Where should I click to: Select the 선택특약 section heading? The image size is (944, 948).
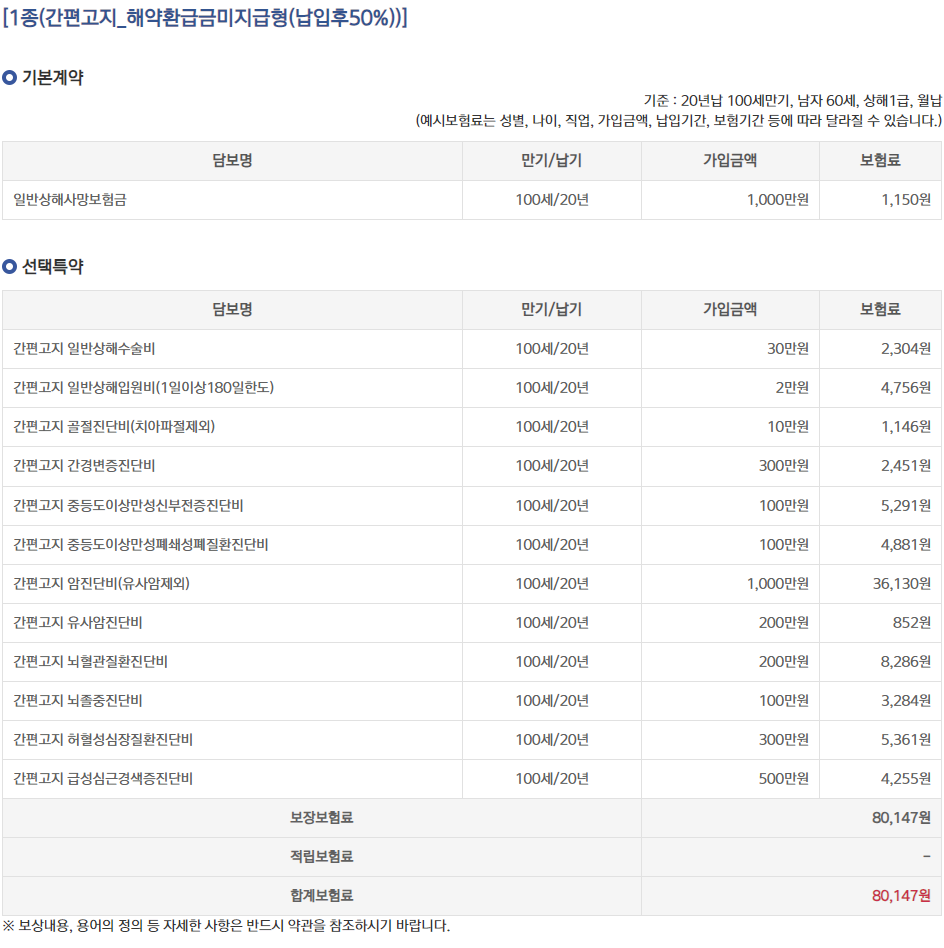53,267
